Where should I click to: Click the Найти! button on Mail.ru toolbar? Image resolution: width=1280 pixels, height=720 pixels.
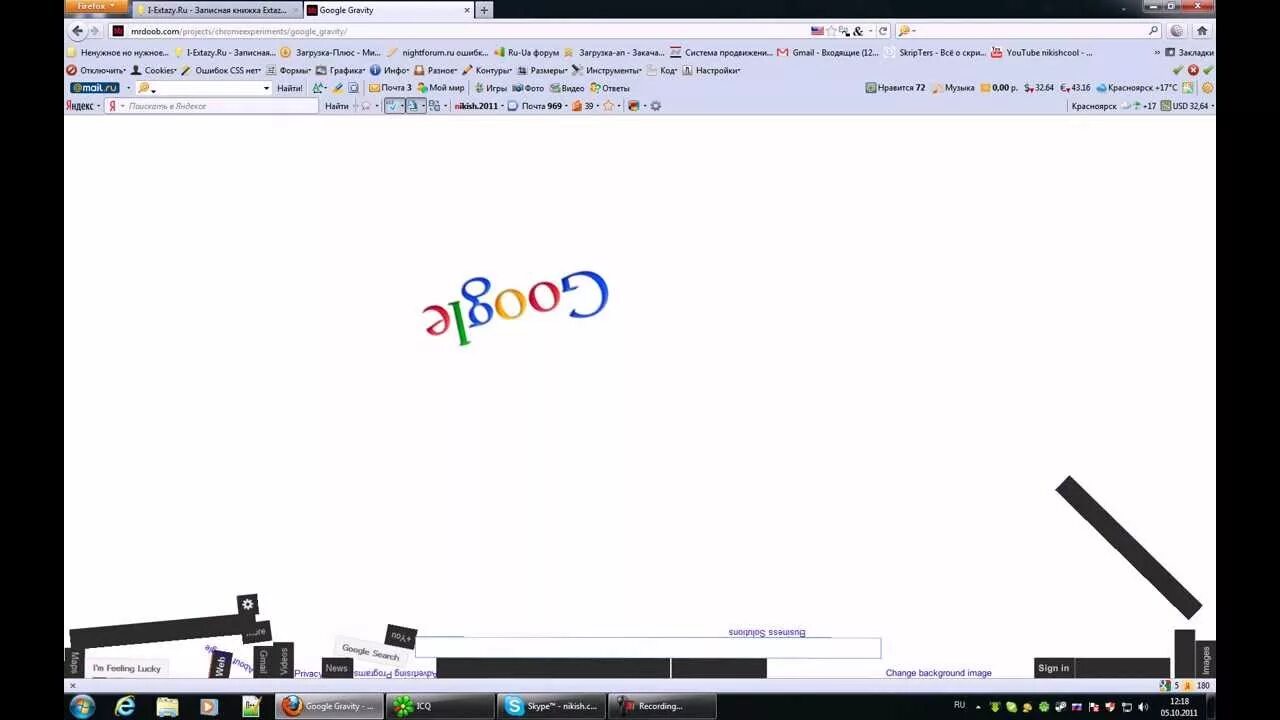coord(290,88)
